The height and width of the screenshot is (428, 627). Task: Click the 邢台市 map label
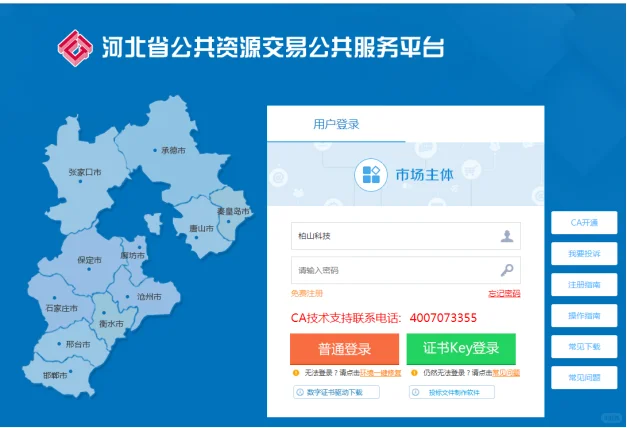[78, 344]
